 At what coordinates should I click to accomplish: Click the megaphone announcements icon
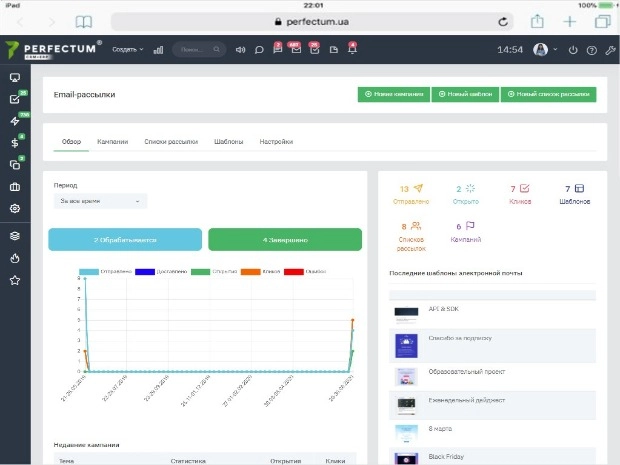(x=240, y=50)
